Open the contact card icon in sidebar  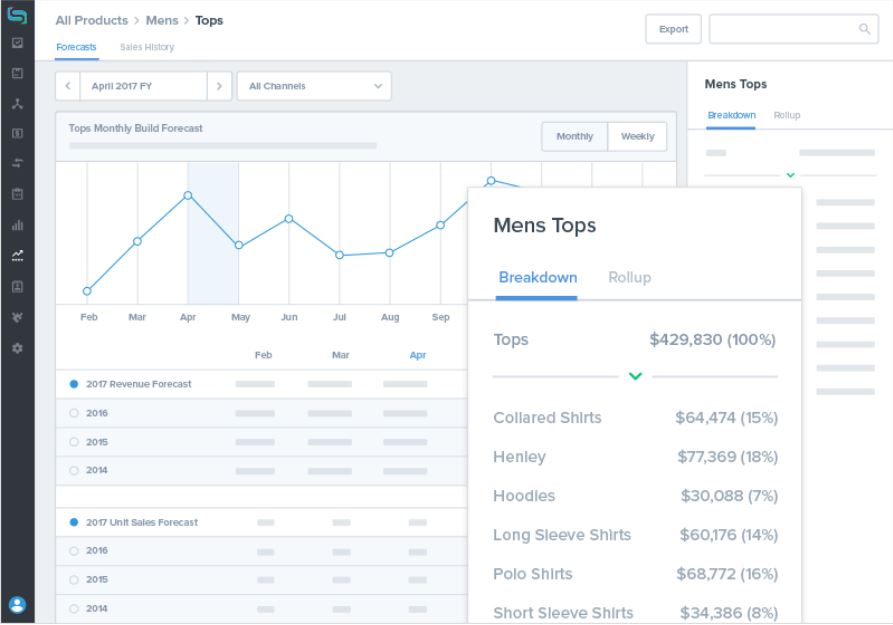point(18,287)
